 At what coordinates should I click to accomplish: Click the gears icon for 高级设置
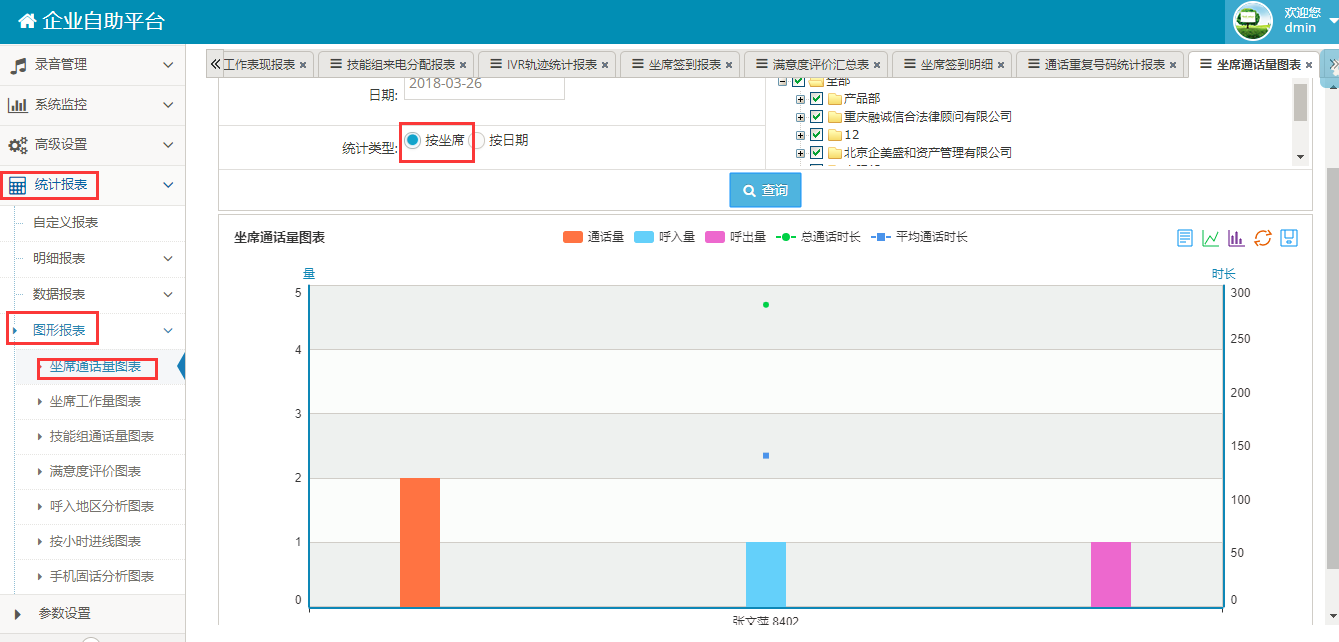[x=18, y=145]
